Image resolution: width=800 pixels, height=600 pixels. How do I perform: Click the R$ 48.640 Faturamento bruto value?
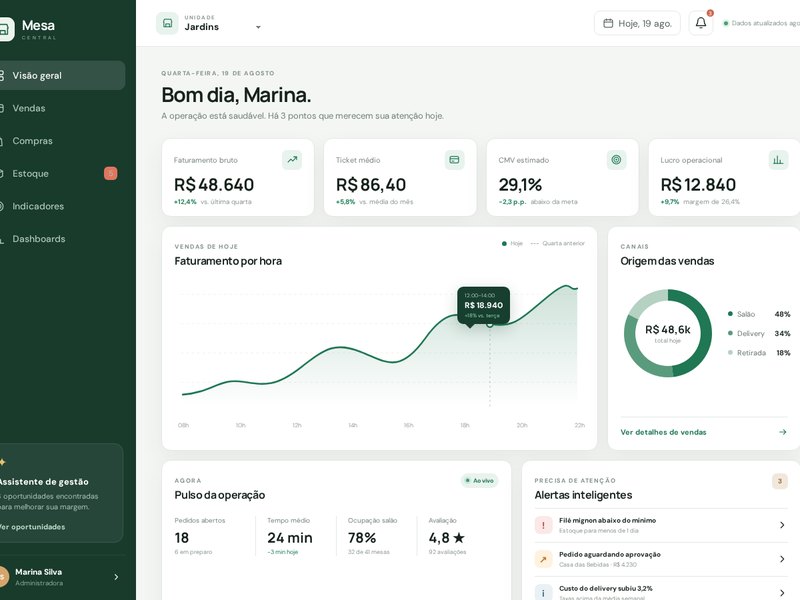214,185
